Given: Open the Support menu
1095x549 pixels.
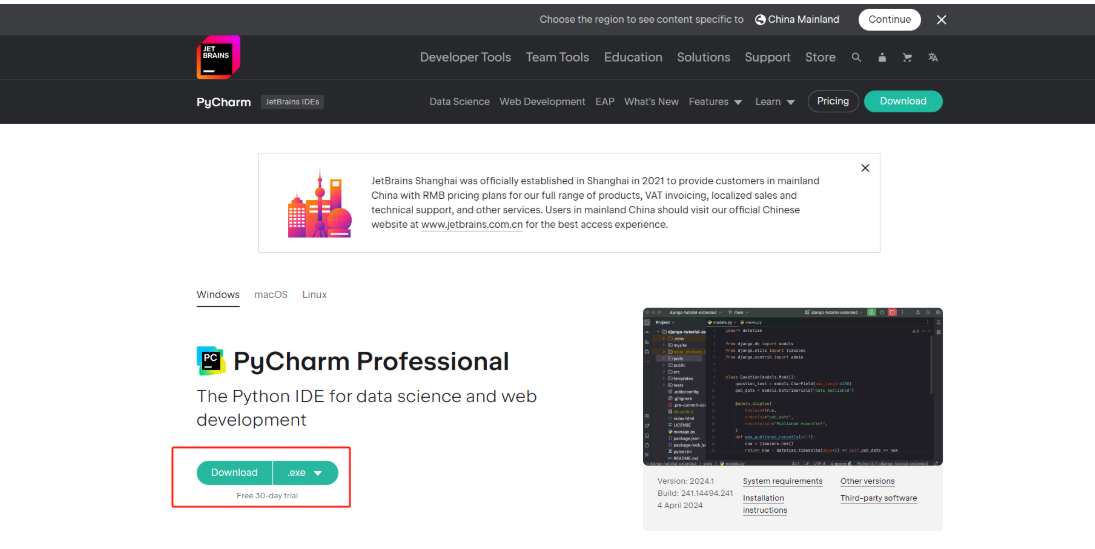Looking at the screenshot, I should tap(767, 57).
